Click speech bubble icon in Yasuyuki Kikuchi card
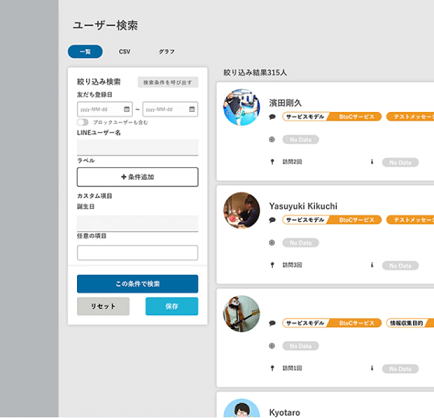The width and height of the screenshot is (434, 418). (272, 220)
